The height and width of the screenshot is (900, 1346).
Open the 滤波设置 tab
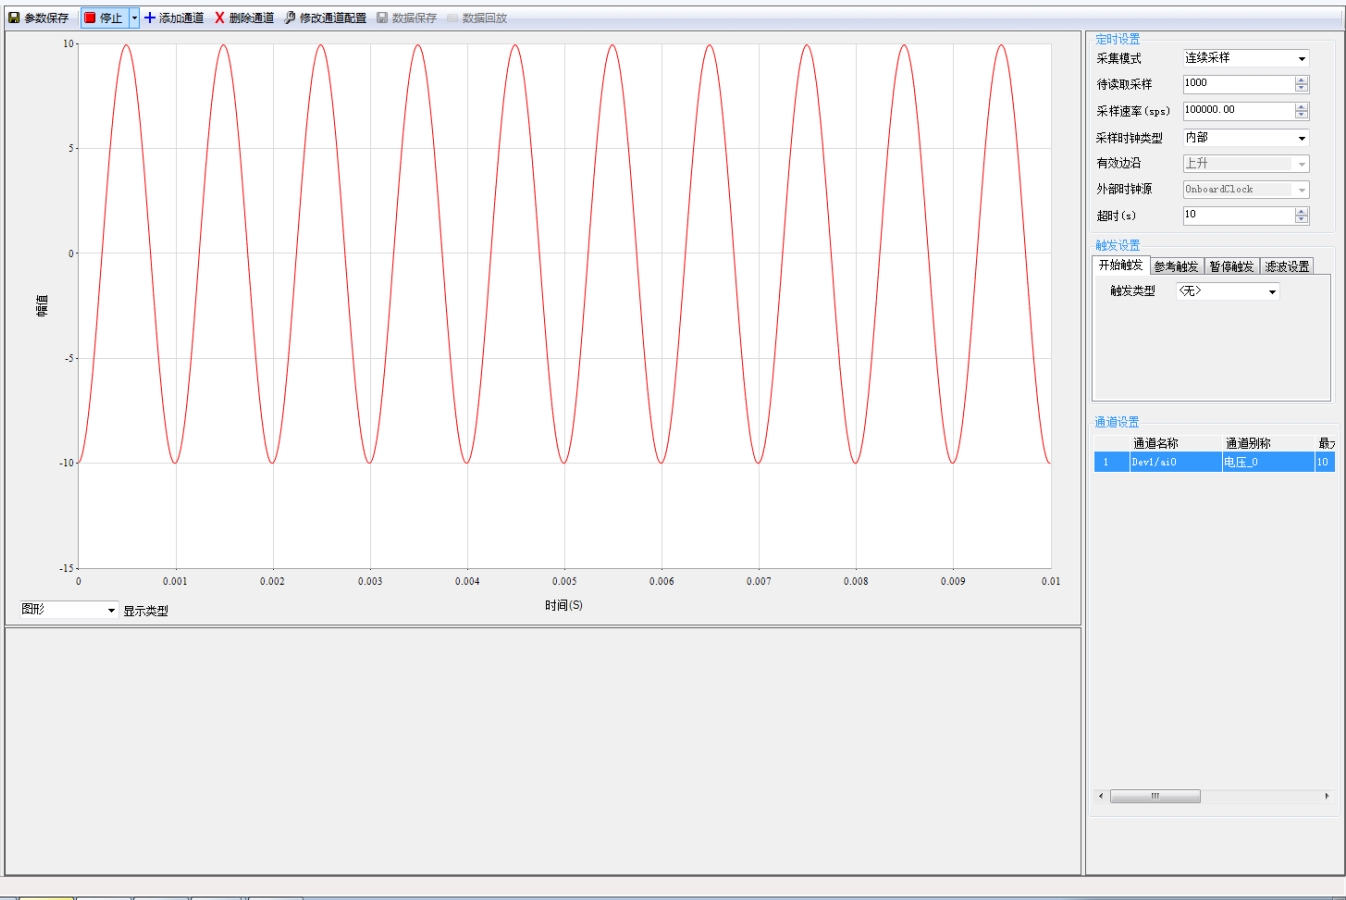pos(1286,267)
